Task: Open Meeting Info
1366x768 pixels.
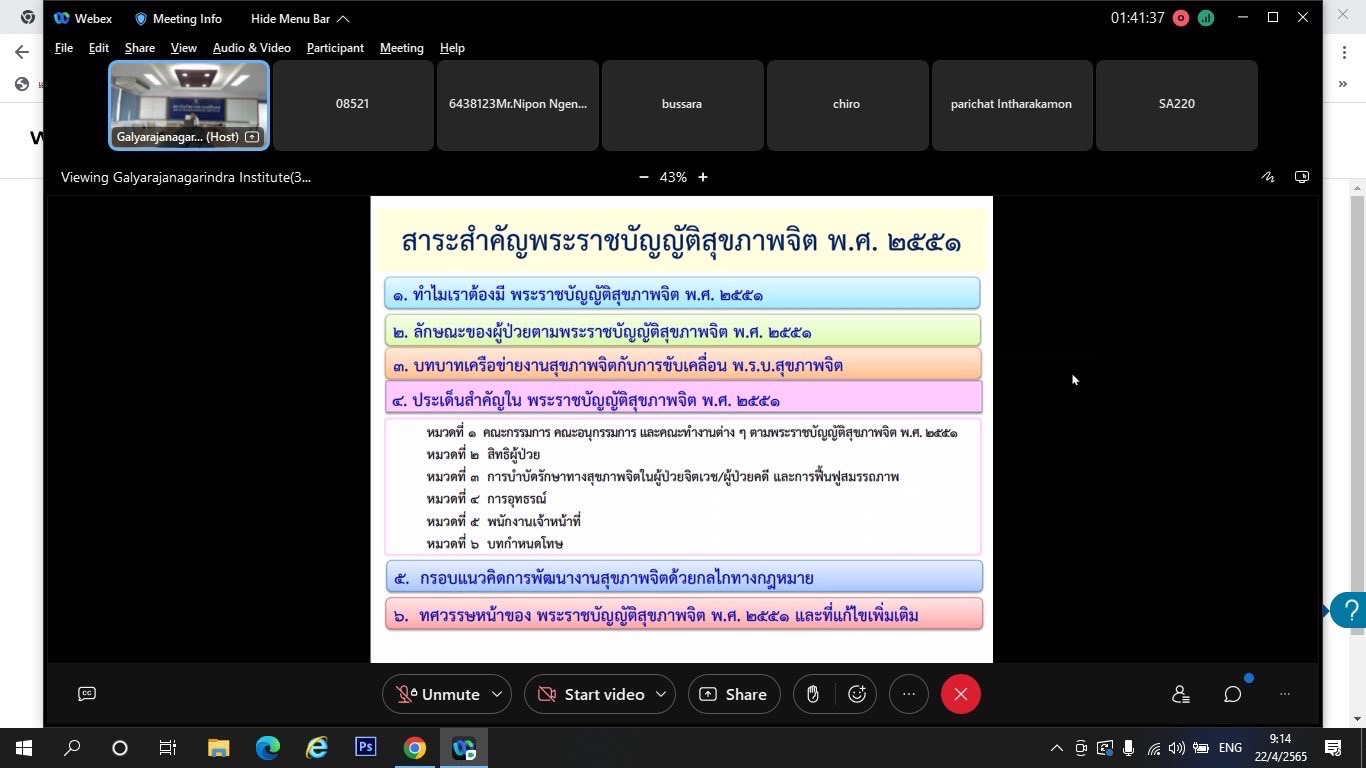Action: click(x=178, y=19)
